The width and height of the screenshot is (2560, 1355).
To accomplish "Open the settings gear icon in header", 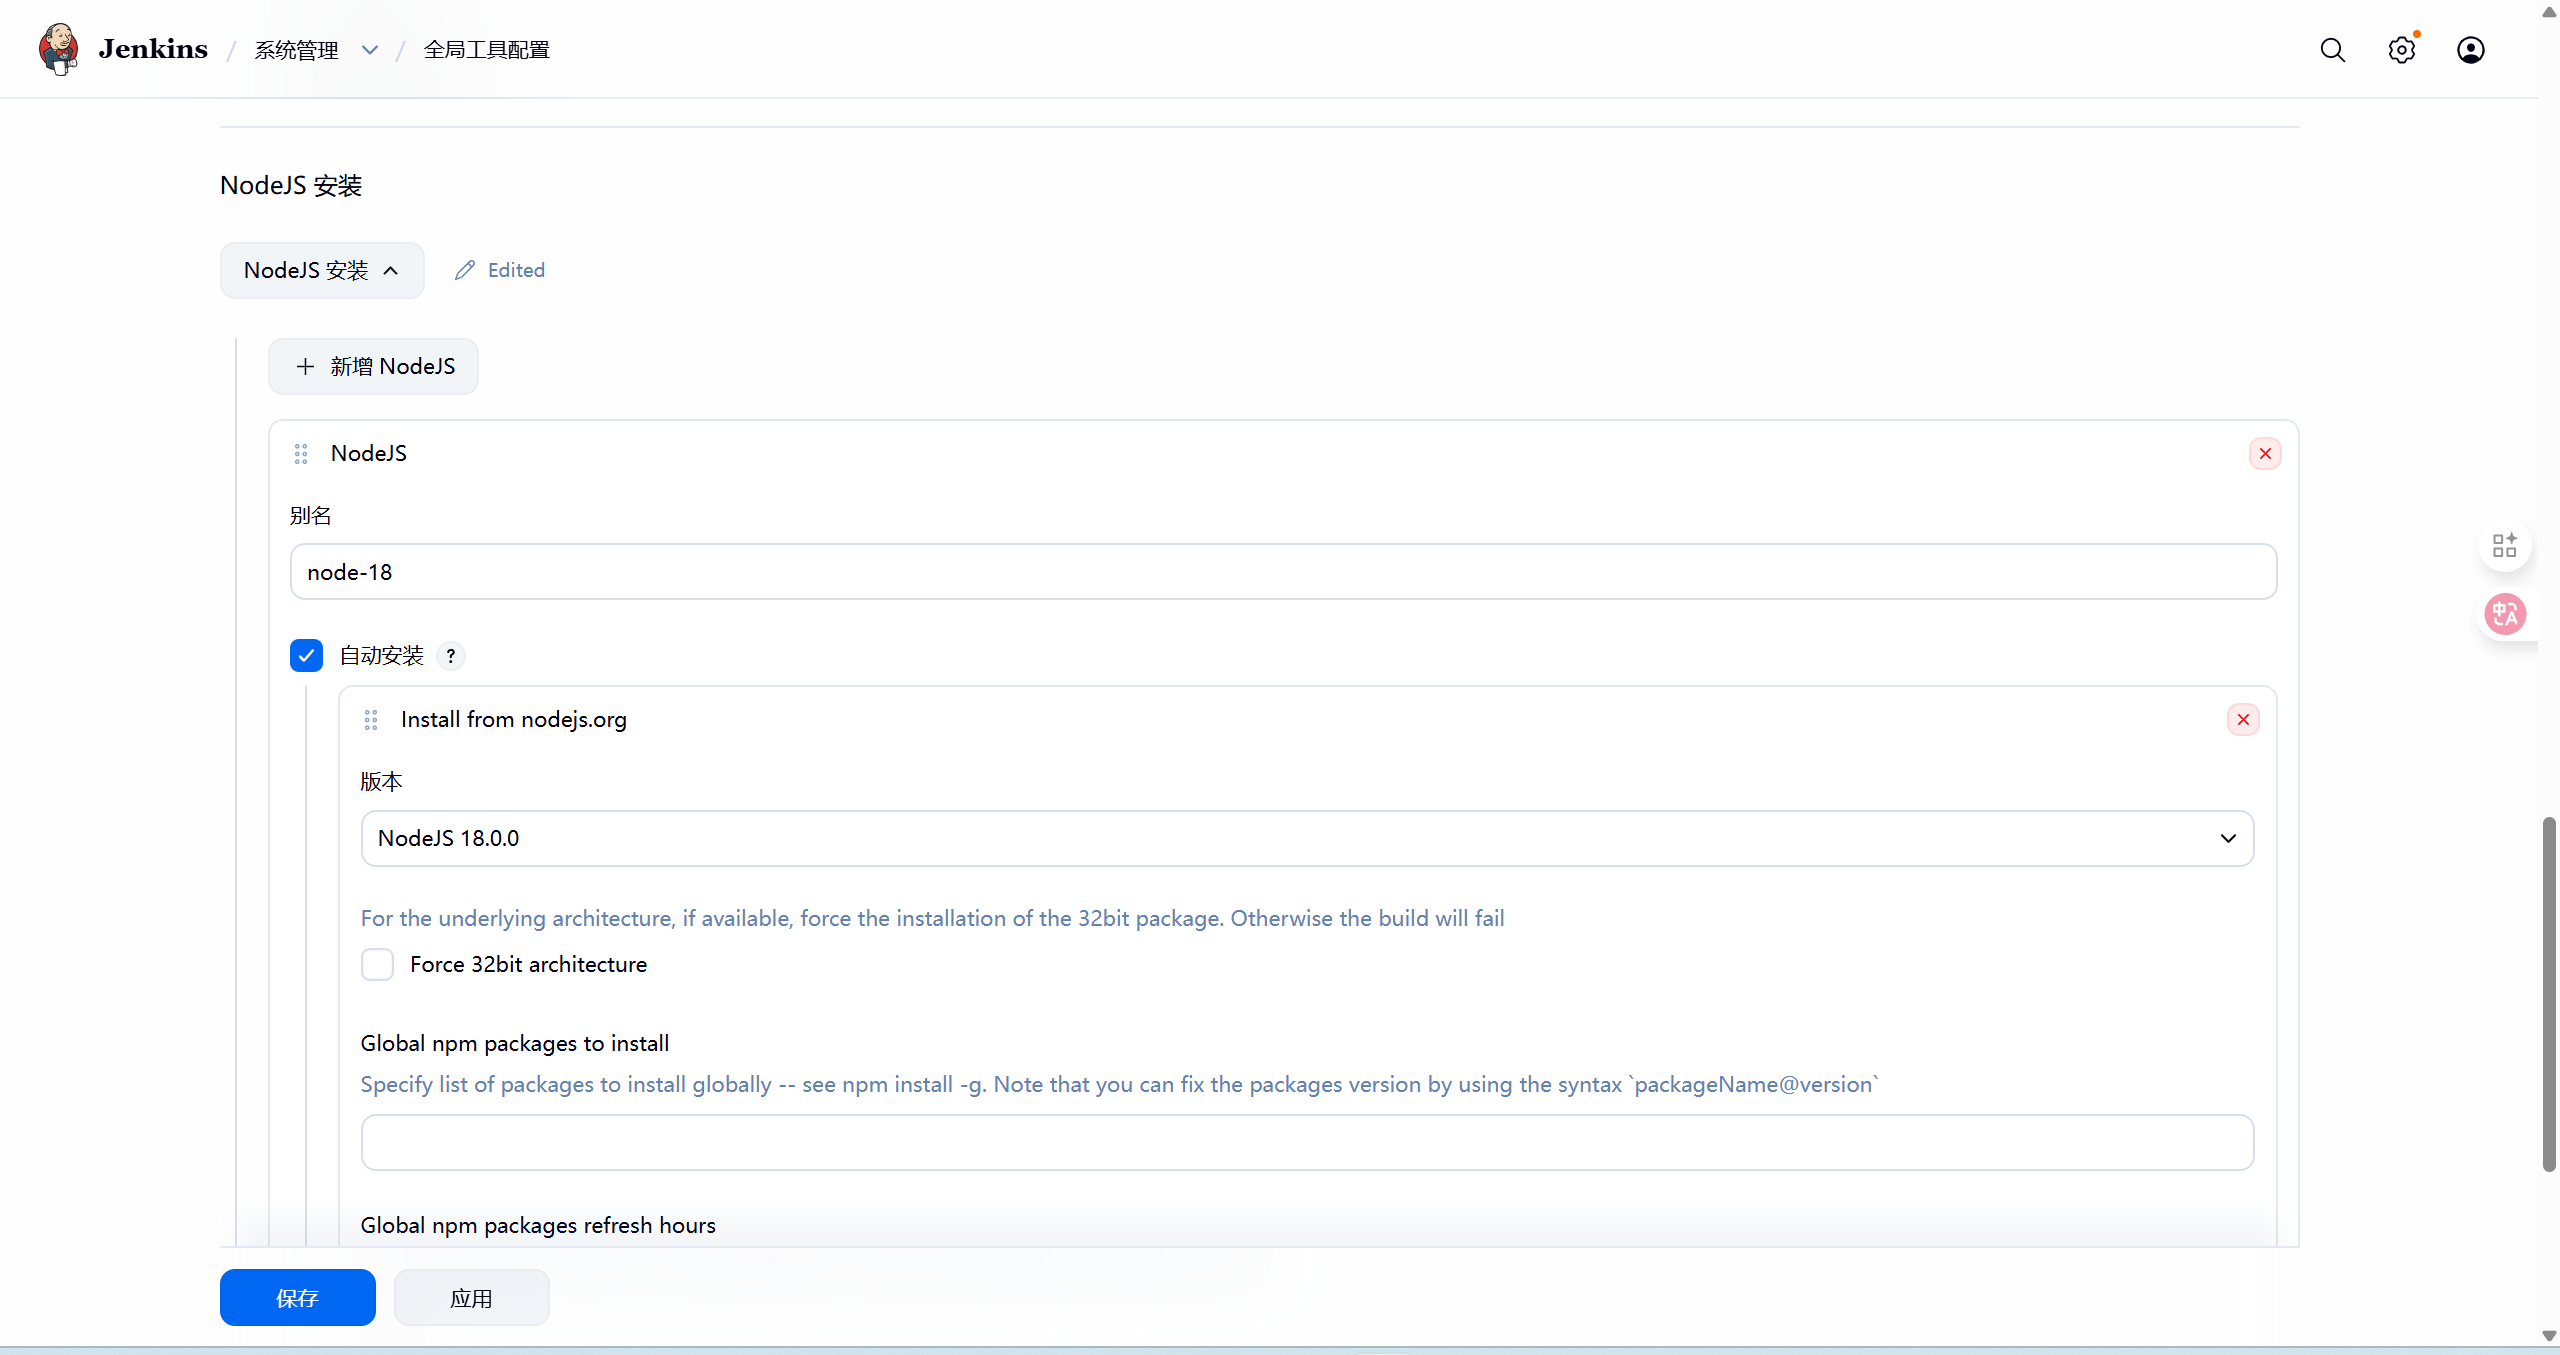I will [2401, 50].
